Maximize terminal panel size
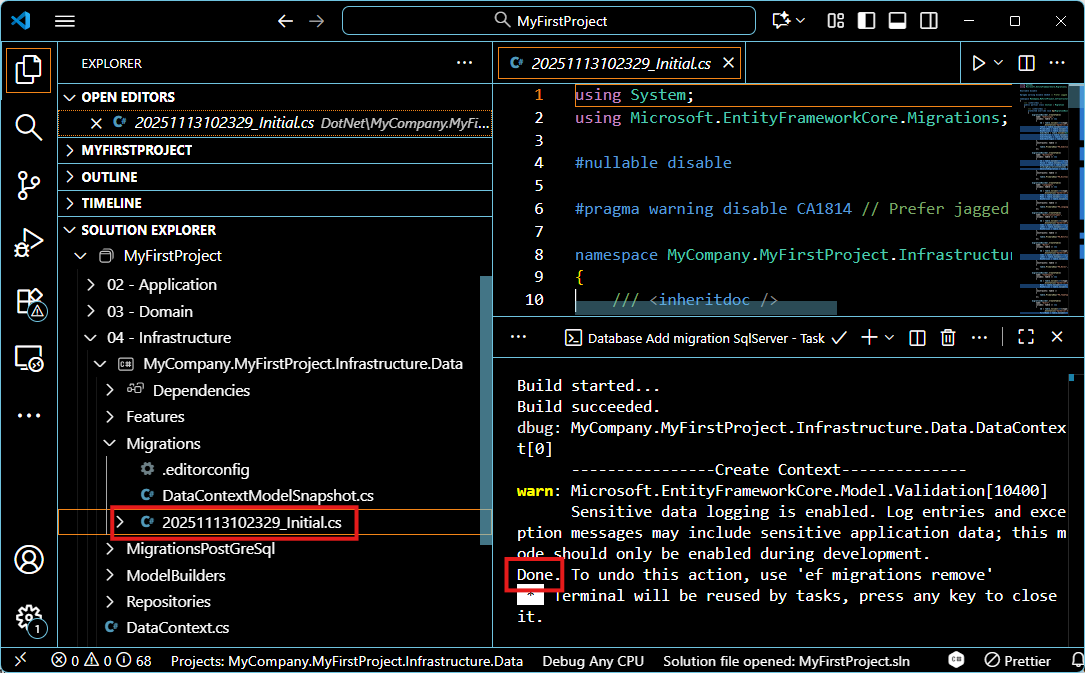The width and height of the screenshot is (1085, 673). coord(1025,337)
